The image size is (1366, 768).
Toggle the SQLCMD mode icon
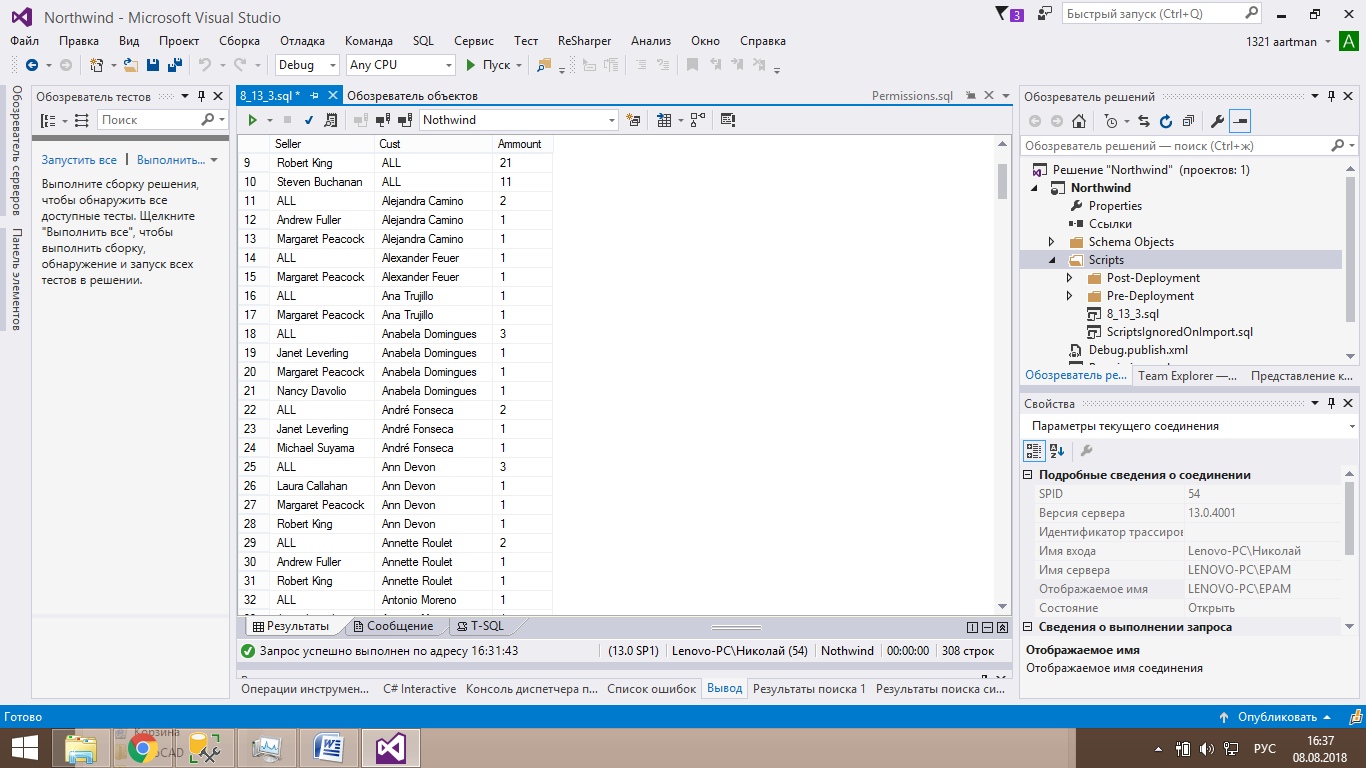tap(727, 120)
